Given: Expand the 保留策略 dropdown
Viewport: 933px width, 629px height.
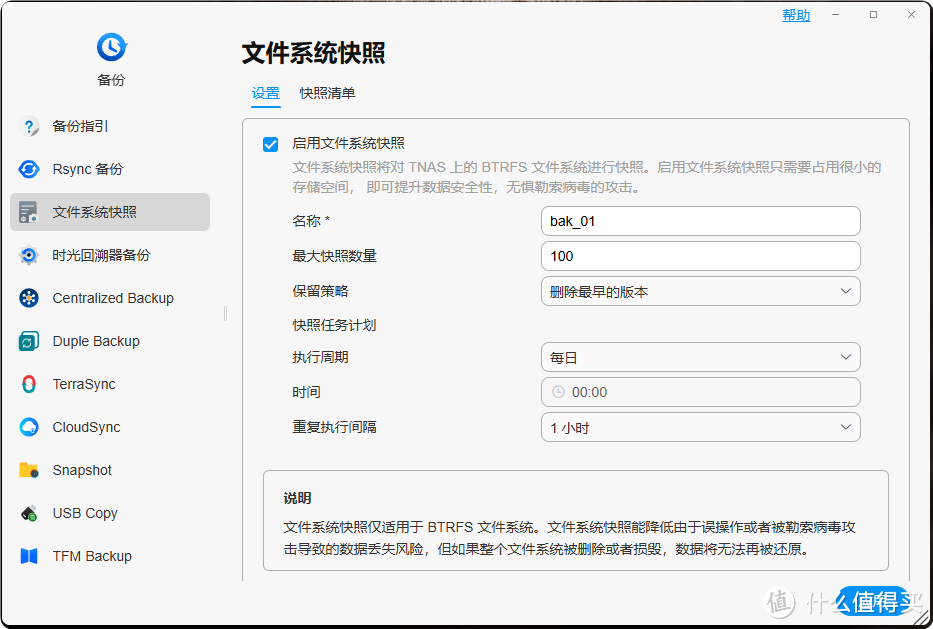Looking at the screenshot, I should pos(700,292).
